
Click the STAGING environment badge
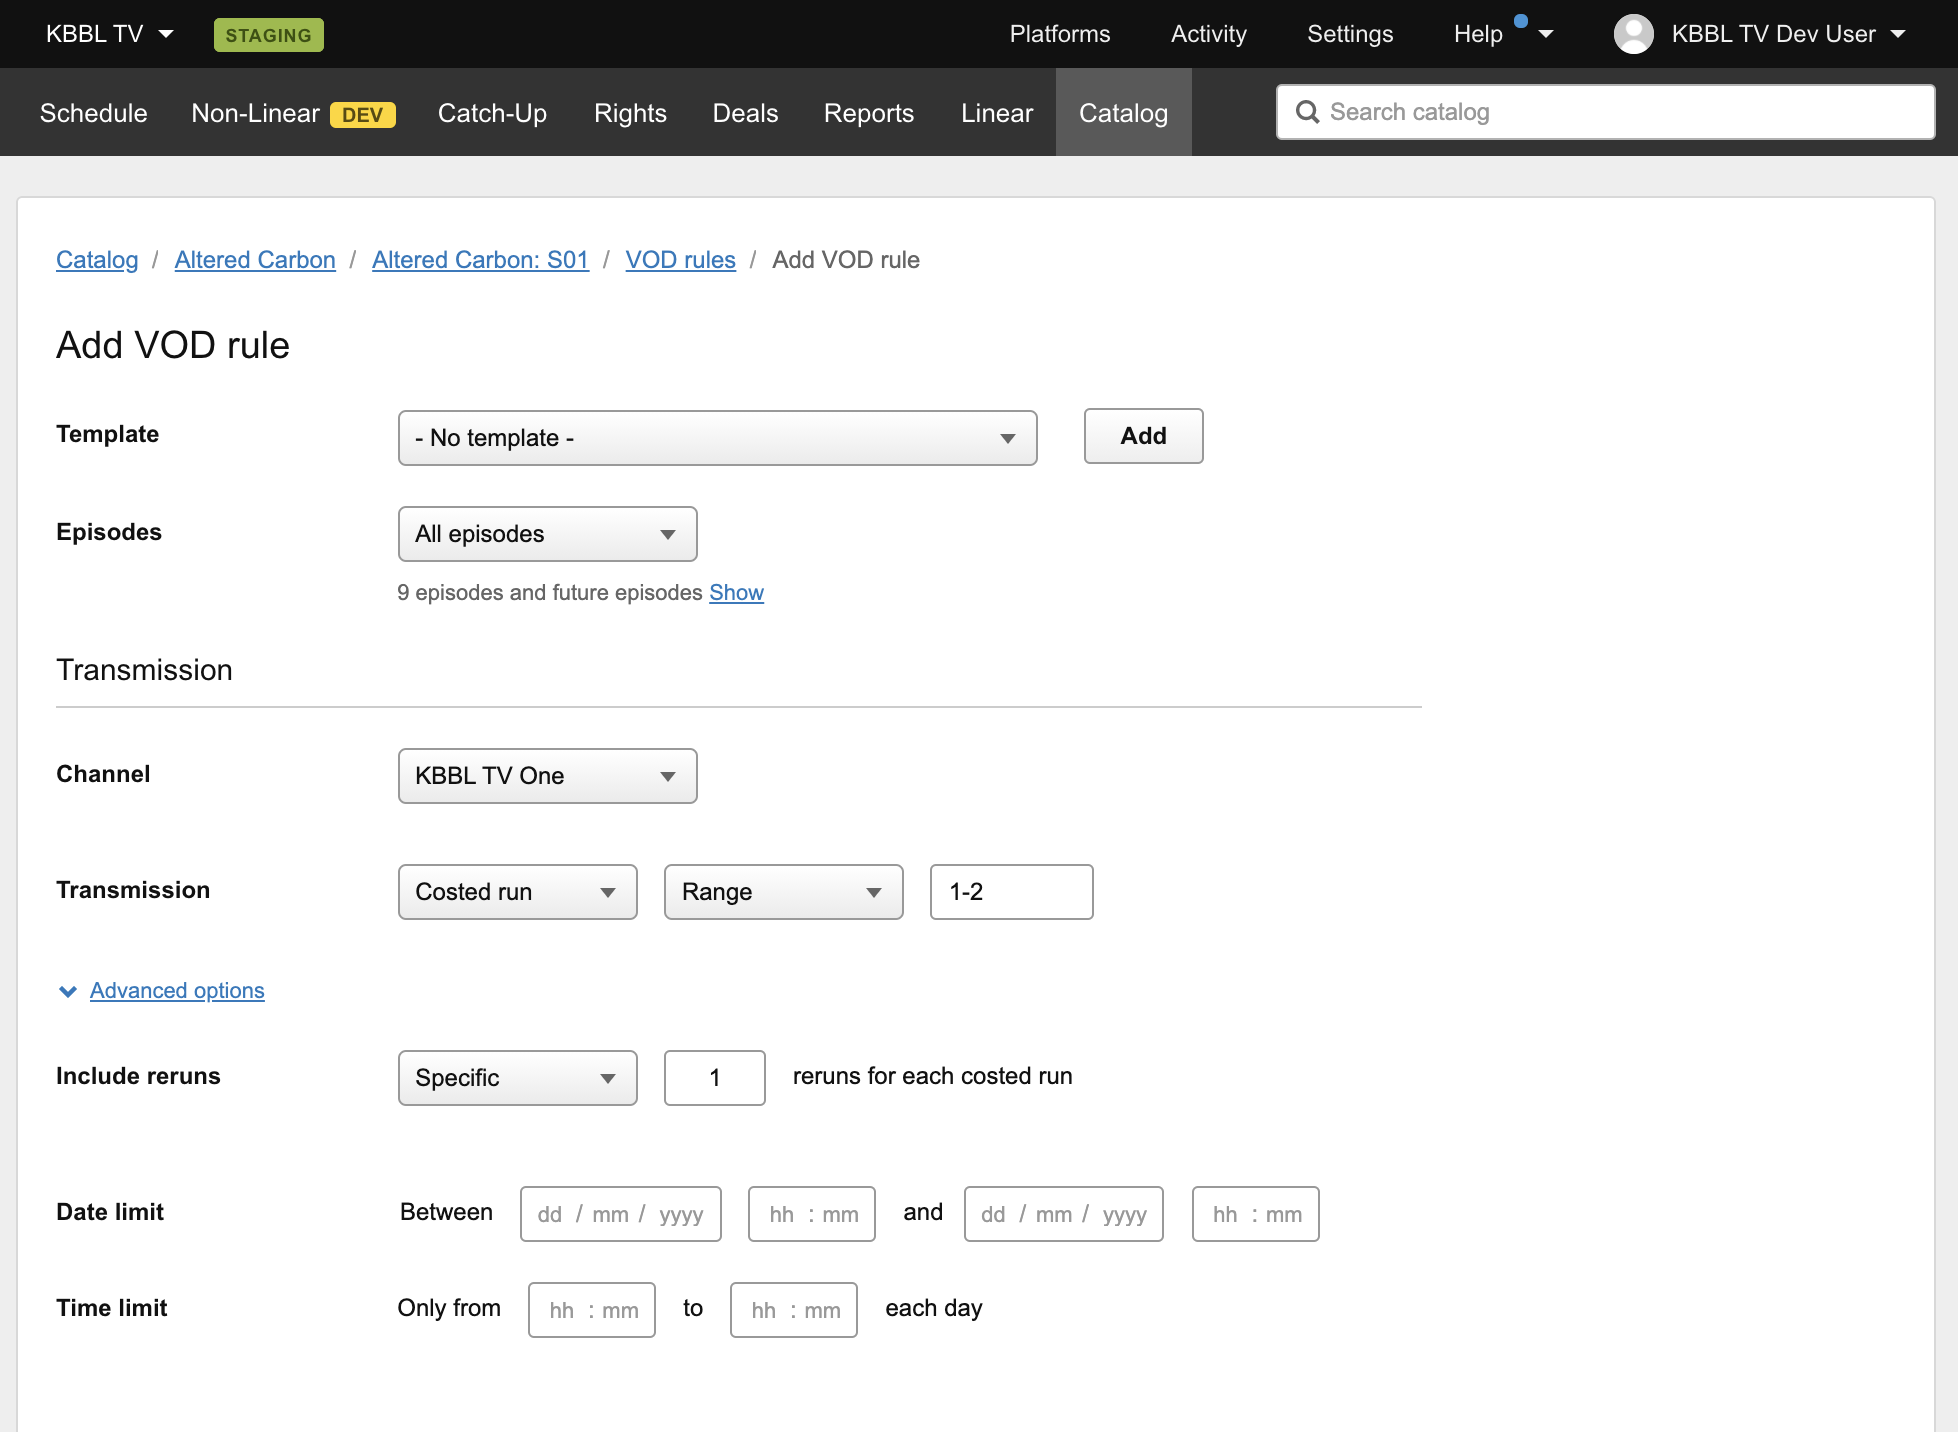(x=268, y=35)
